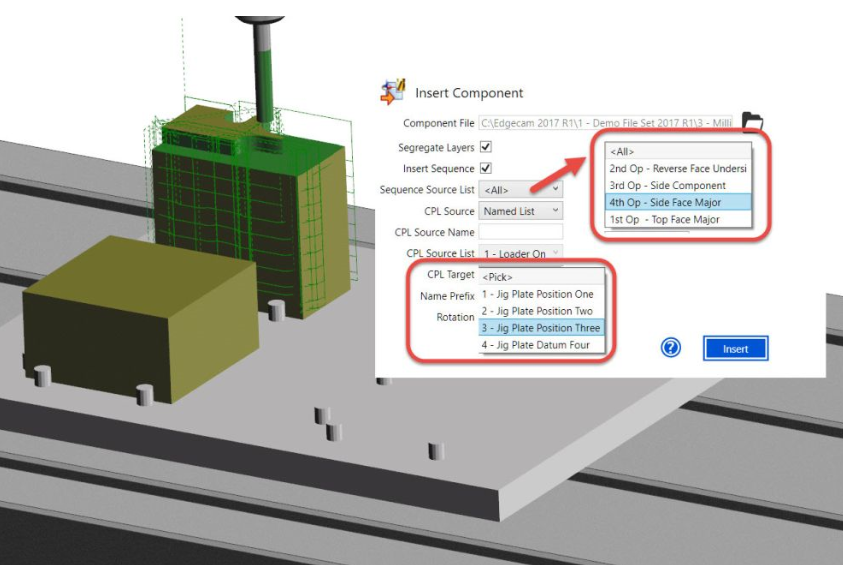Select '<All>' in the sequence list
Viewport: 843px width, 565px height.
(x=679, y=151)
